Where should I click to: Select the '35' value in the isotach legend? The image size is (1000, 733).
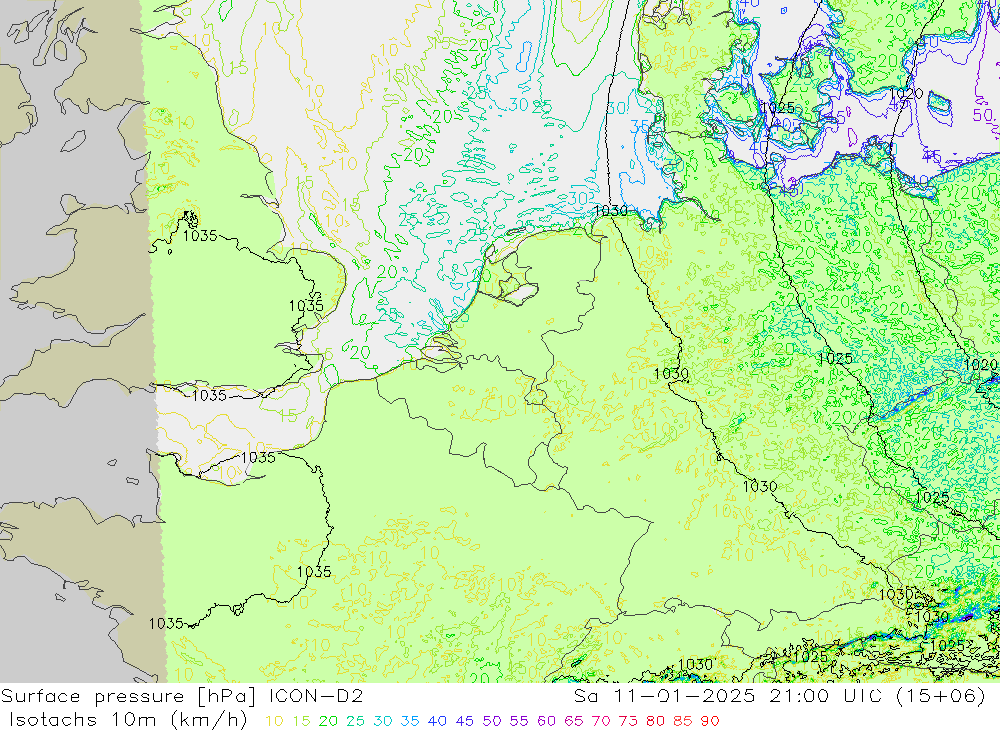(410, 721)
